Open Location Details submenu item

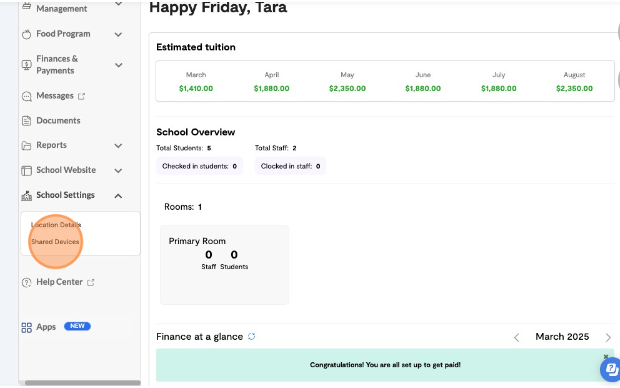coord(56,225)
